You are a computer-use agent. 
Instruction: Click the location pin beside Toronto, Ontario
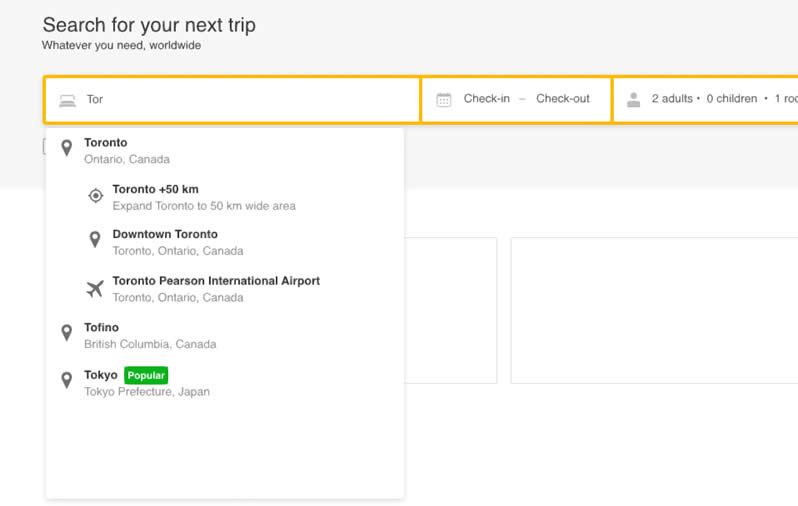pos(67,149)
